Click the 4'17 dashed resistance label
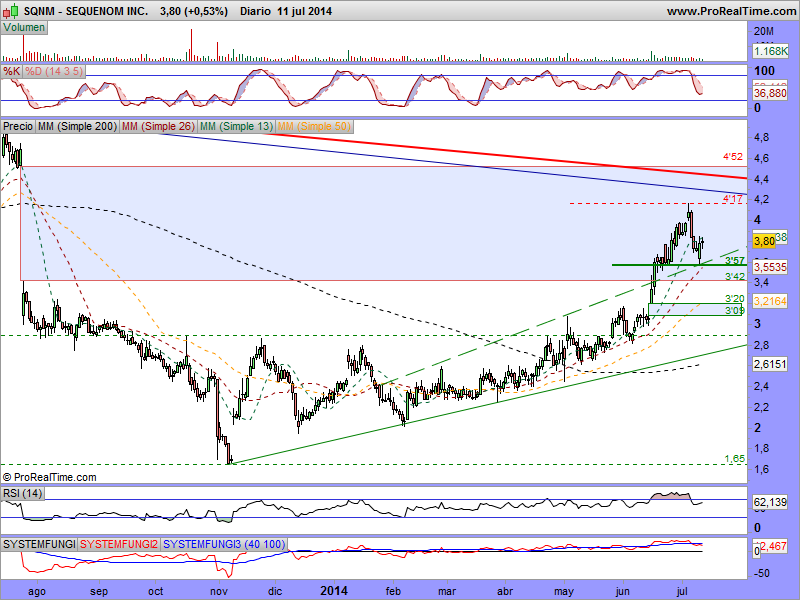The width and height of the screenshot is (800, 600). point(733,198)
